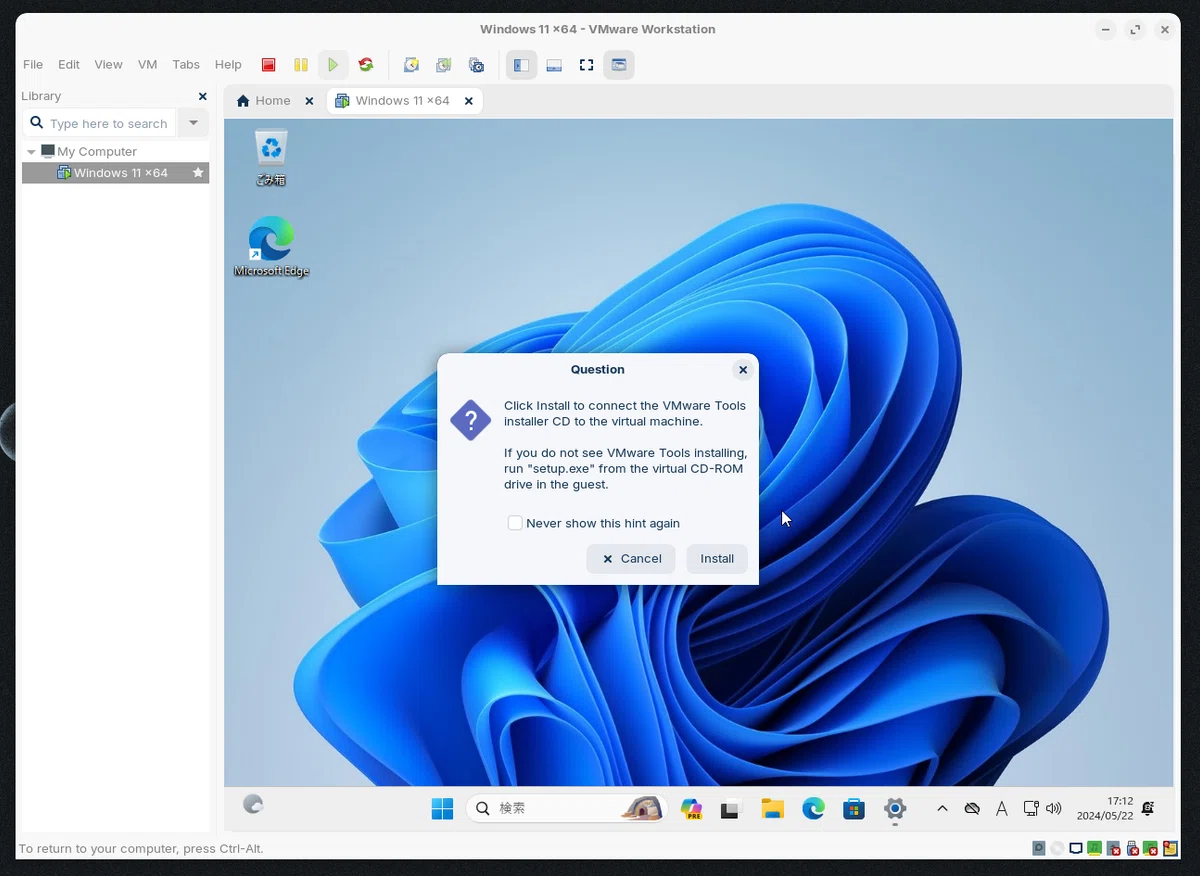Open the Help menu
Image resolution: width=1200 pixels, height=876 pixels.
[x=228, y=64]
